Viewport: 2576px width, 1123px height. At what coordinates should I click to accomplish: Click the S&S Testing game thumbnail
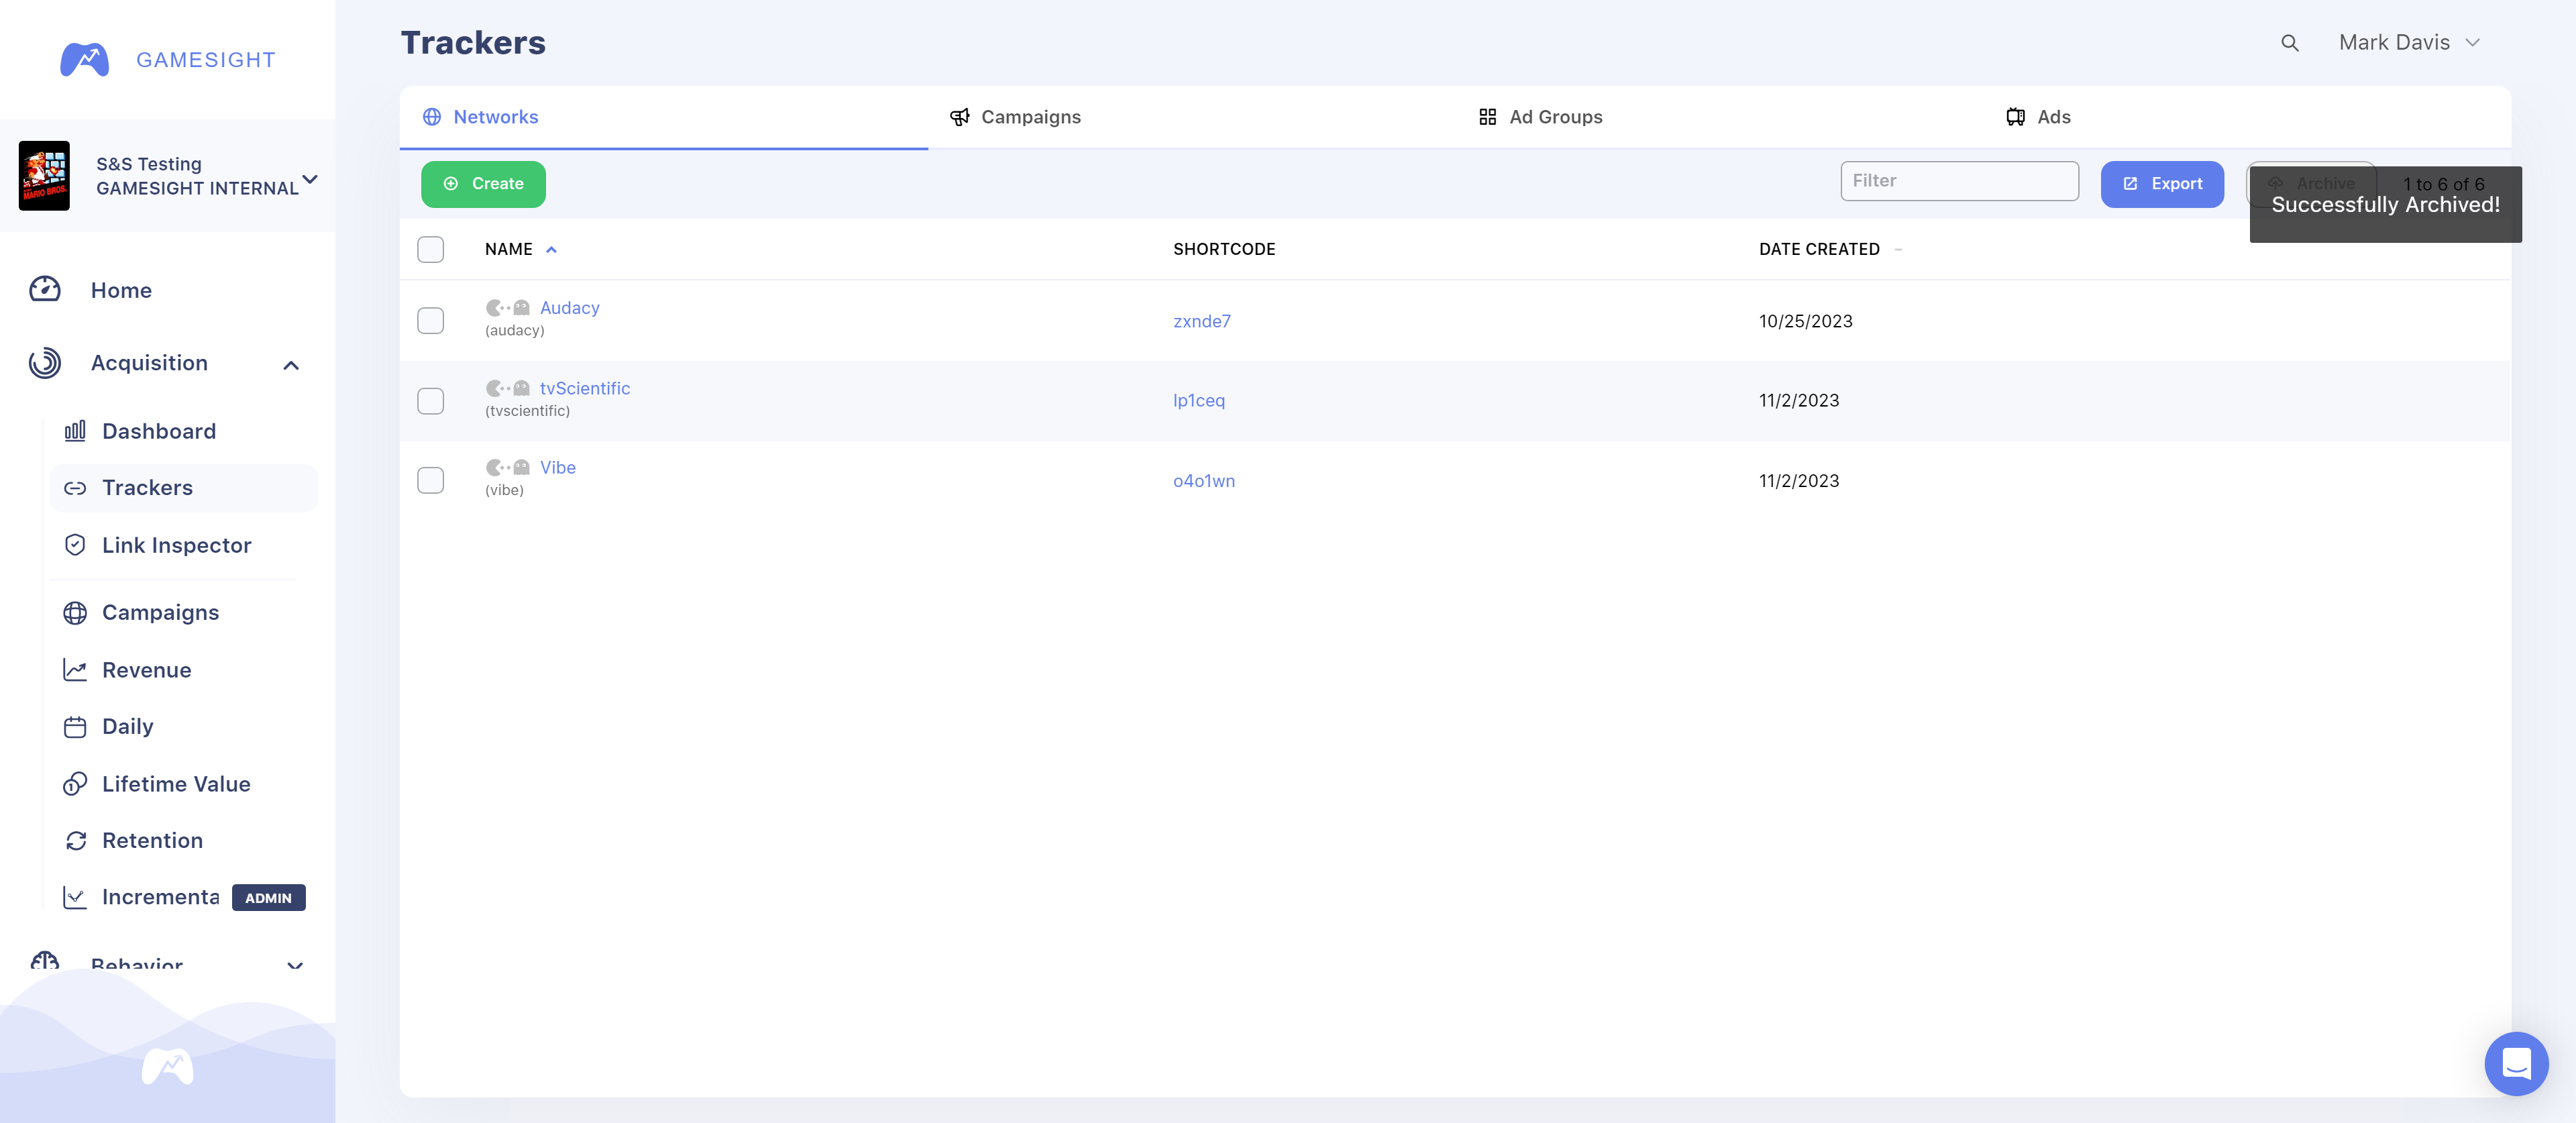pyautogui.click(x=44, y=175)
